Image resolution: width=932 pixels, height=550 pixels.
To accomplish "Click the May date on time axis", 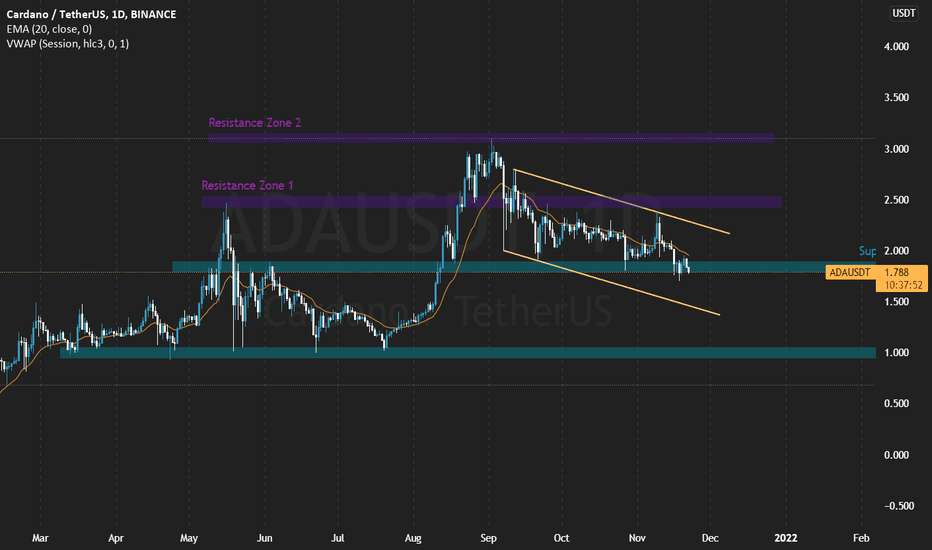I will [188, 538].
